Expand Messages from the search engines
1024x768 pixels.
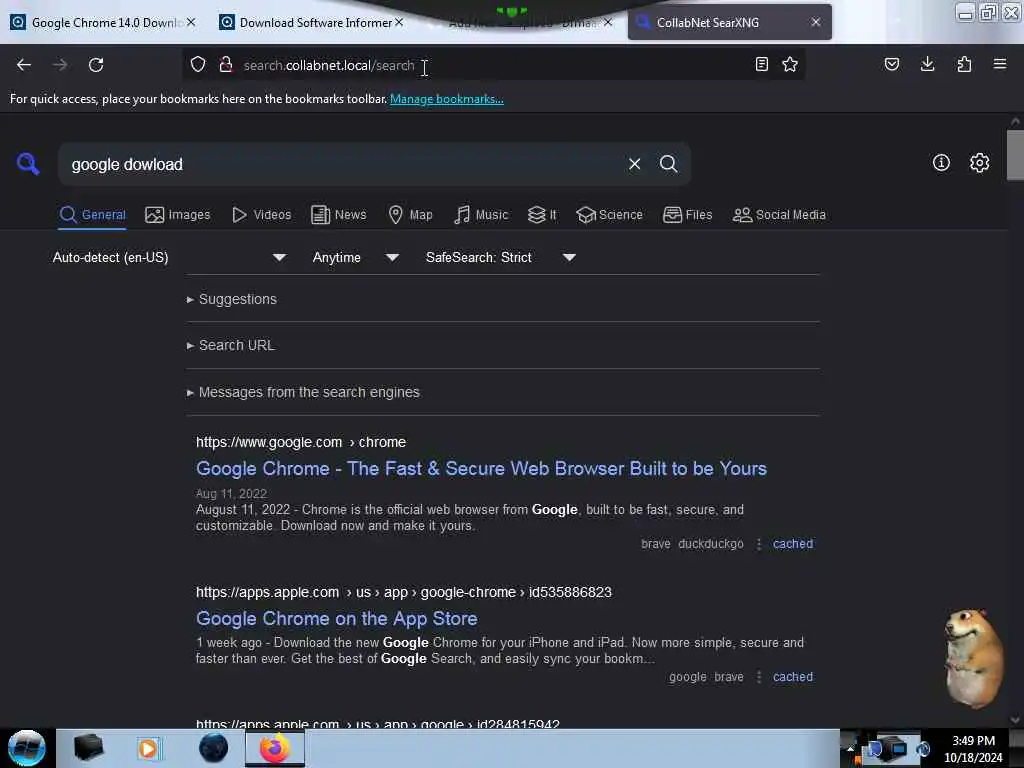[303, 392]
